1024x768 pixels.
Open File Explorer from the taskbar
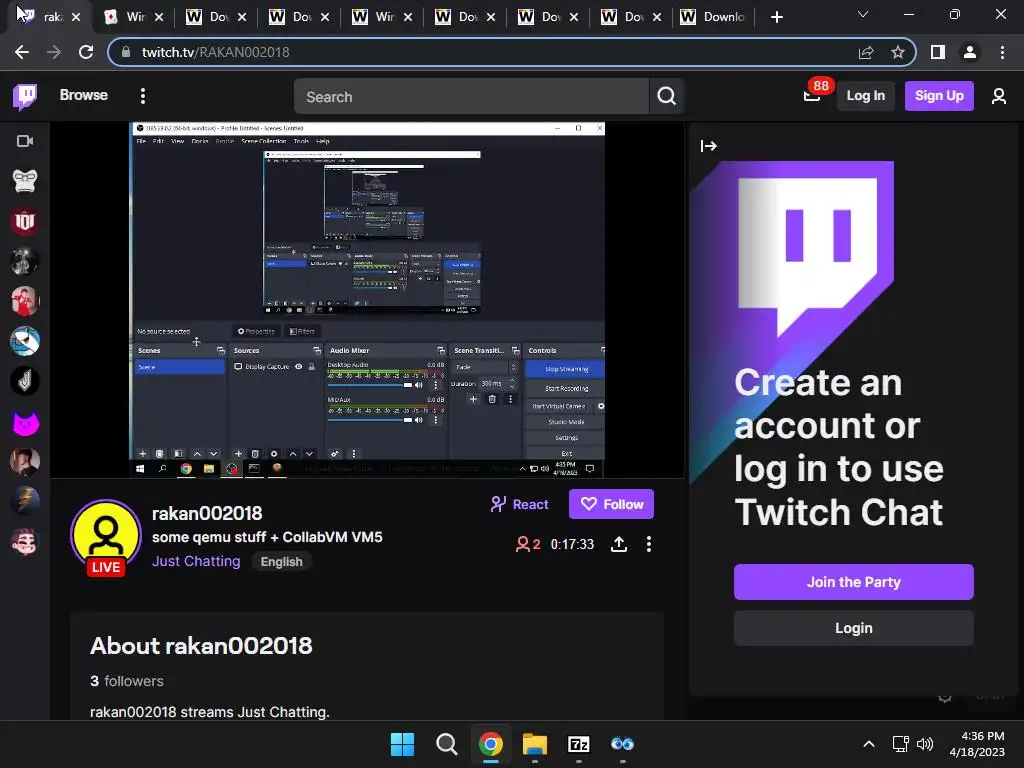click(535, 744)
